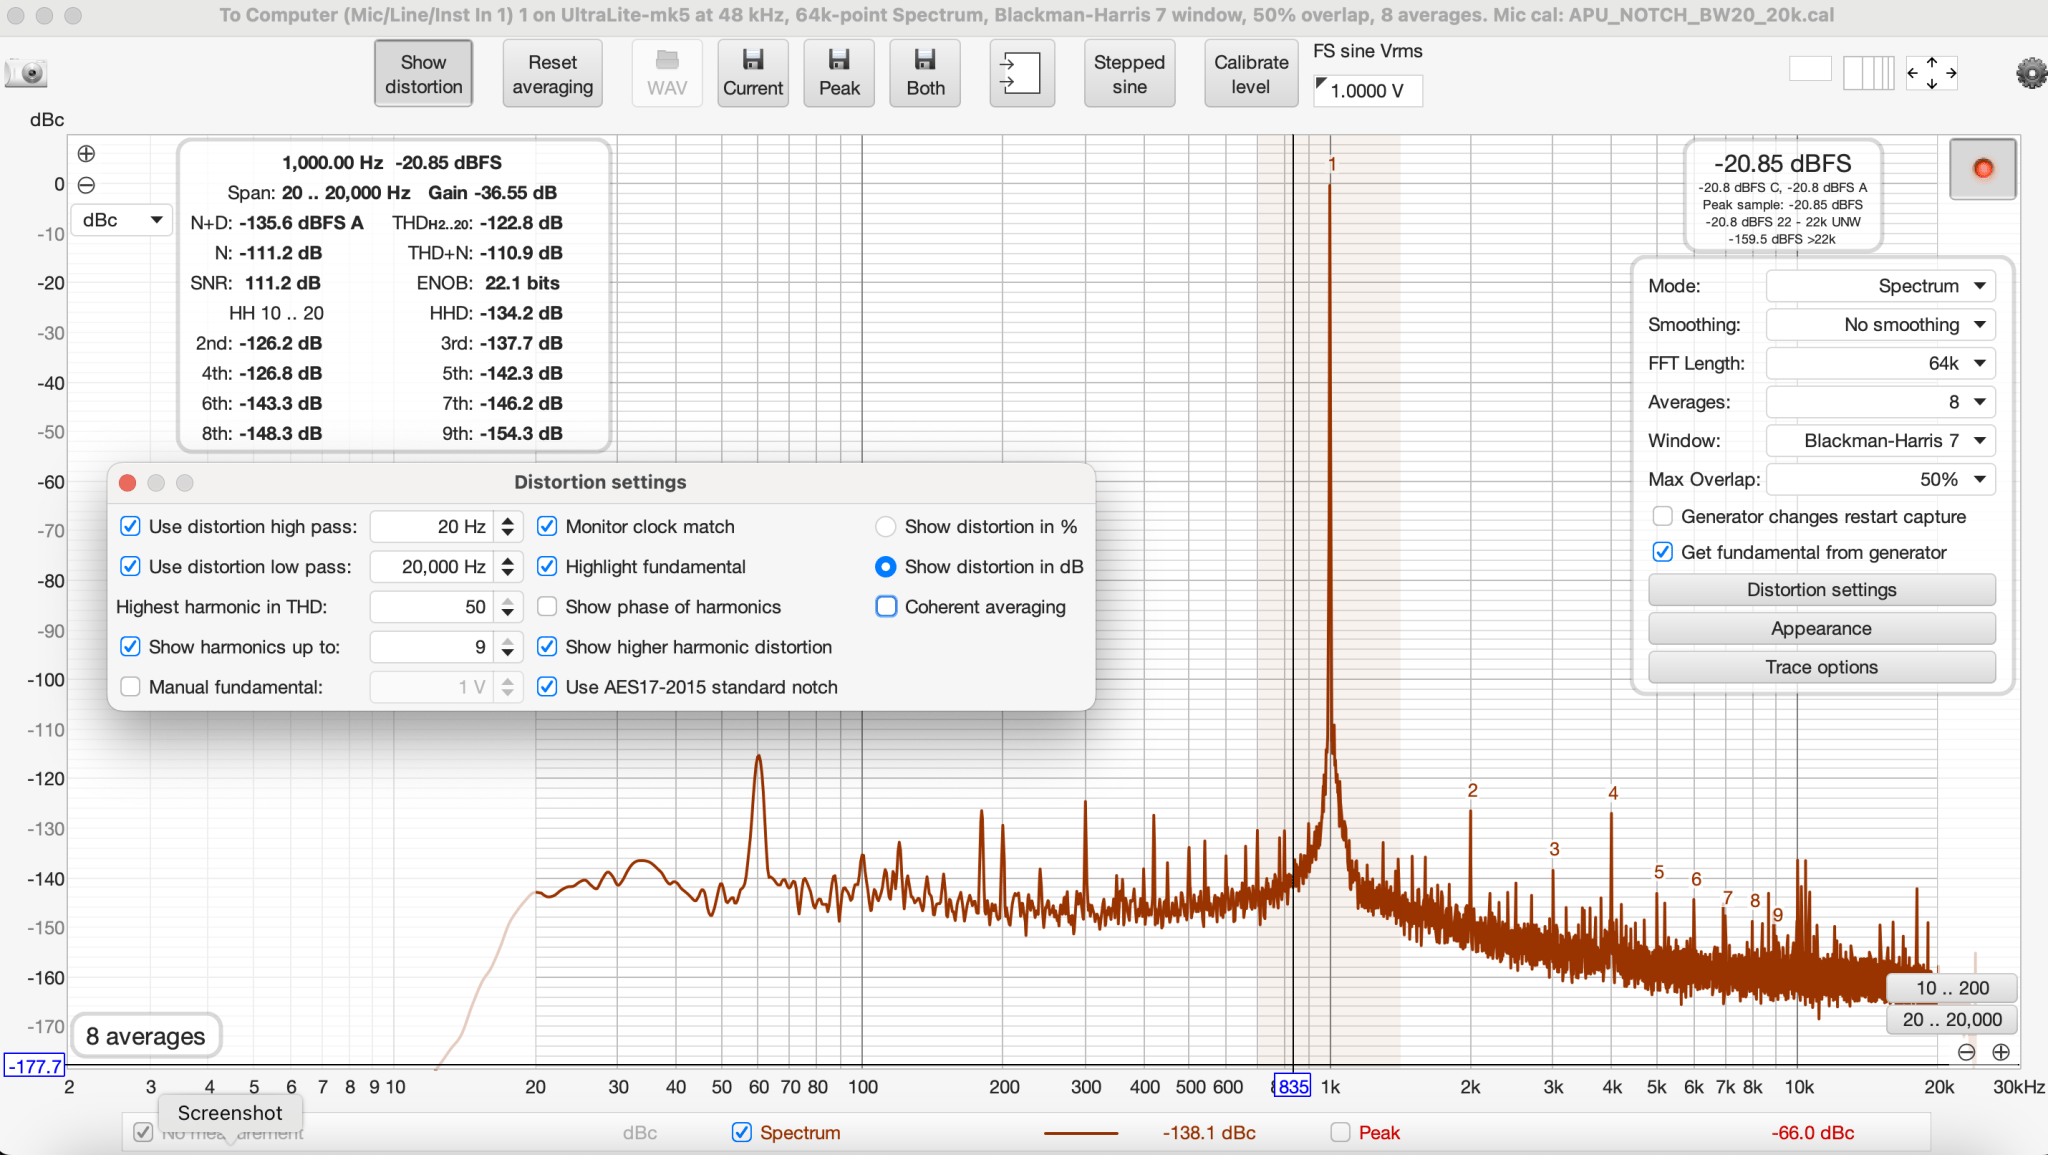Select Show distortion in dB radio
Viewport: 2048px width, 1155px height.
click(885, 566)
